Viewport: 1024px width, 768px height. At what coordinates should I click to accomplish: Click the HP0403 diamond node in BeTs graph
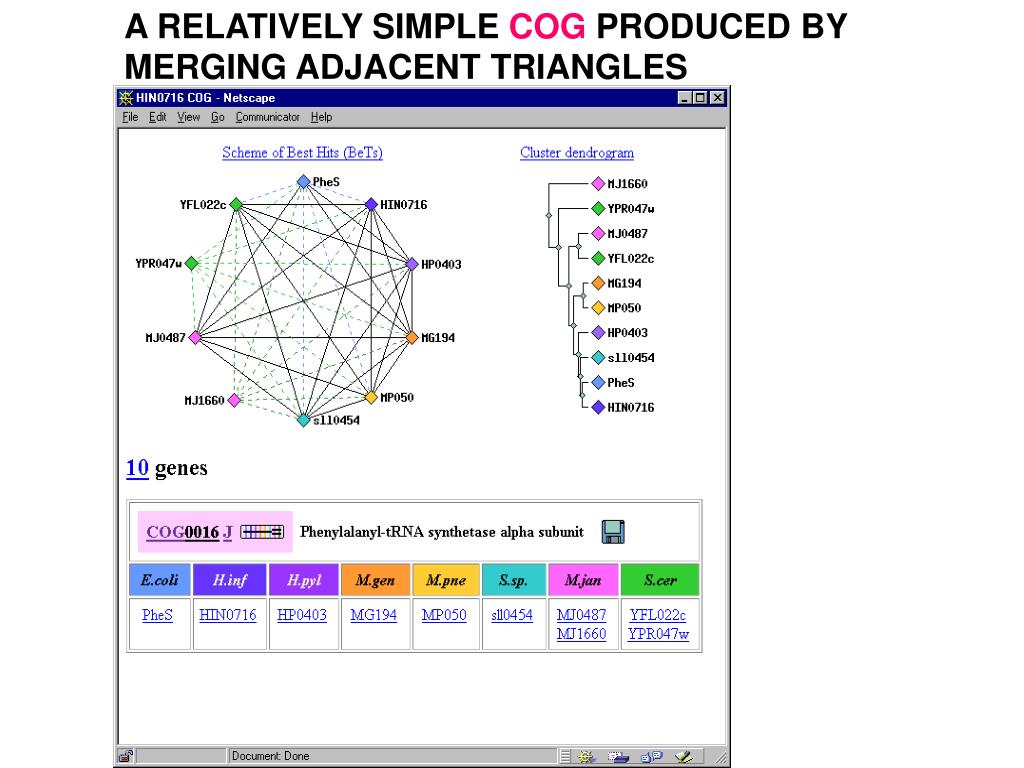(412, 264)
